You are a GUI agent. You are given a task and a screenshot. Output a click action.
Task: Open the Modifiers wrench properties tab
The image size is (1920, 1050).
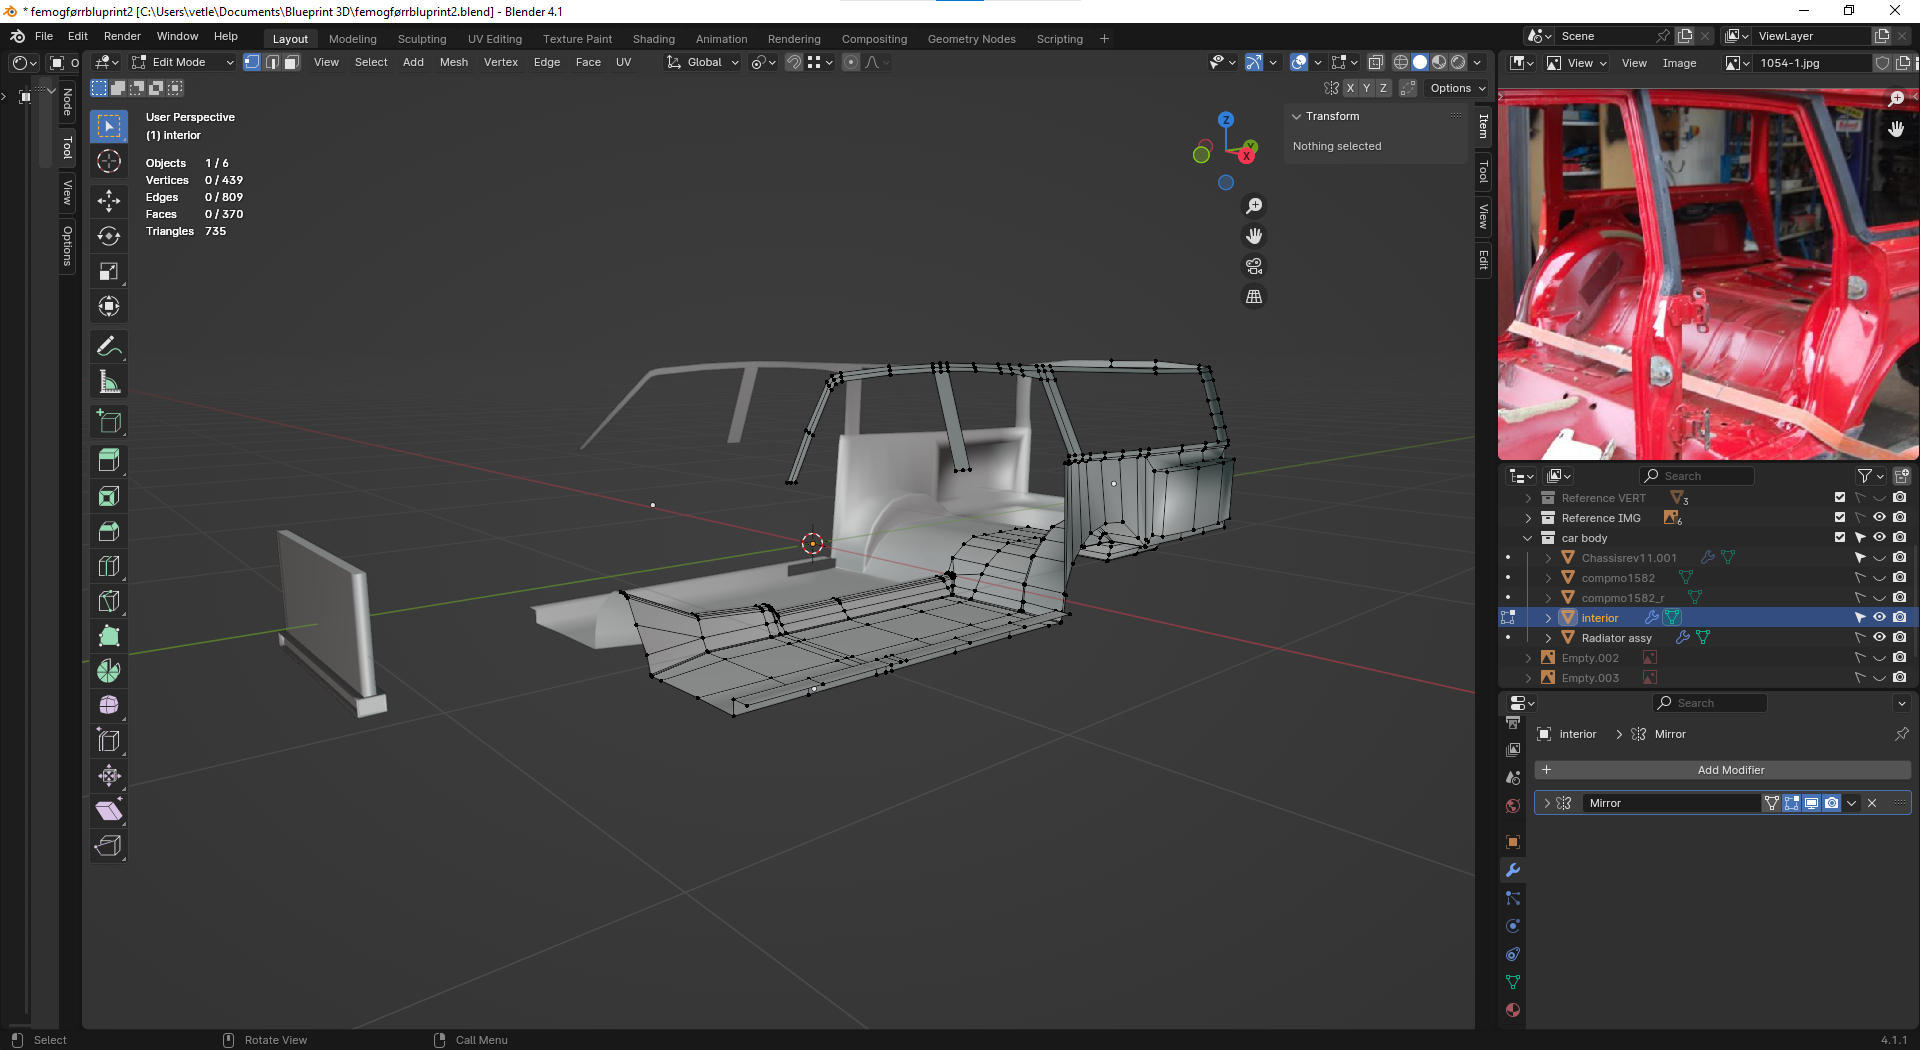click(x=1513, y=870)
